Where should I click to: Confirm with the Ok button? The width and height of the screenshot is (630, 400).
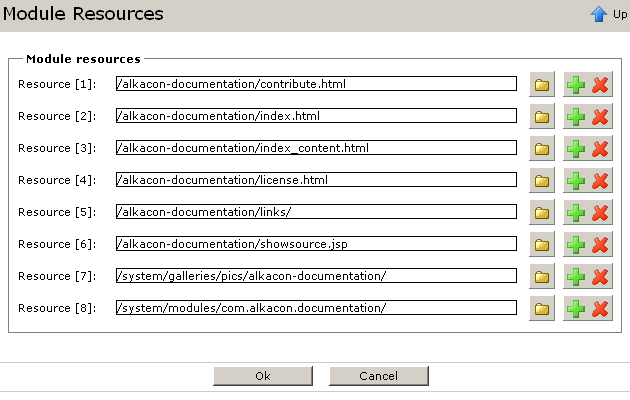coord(263,376)
